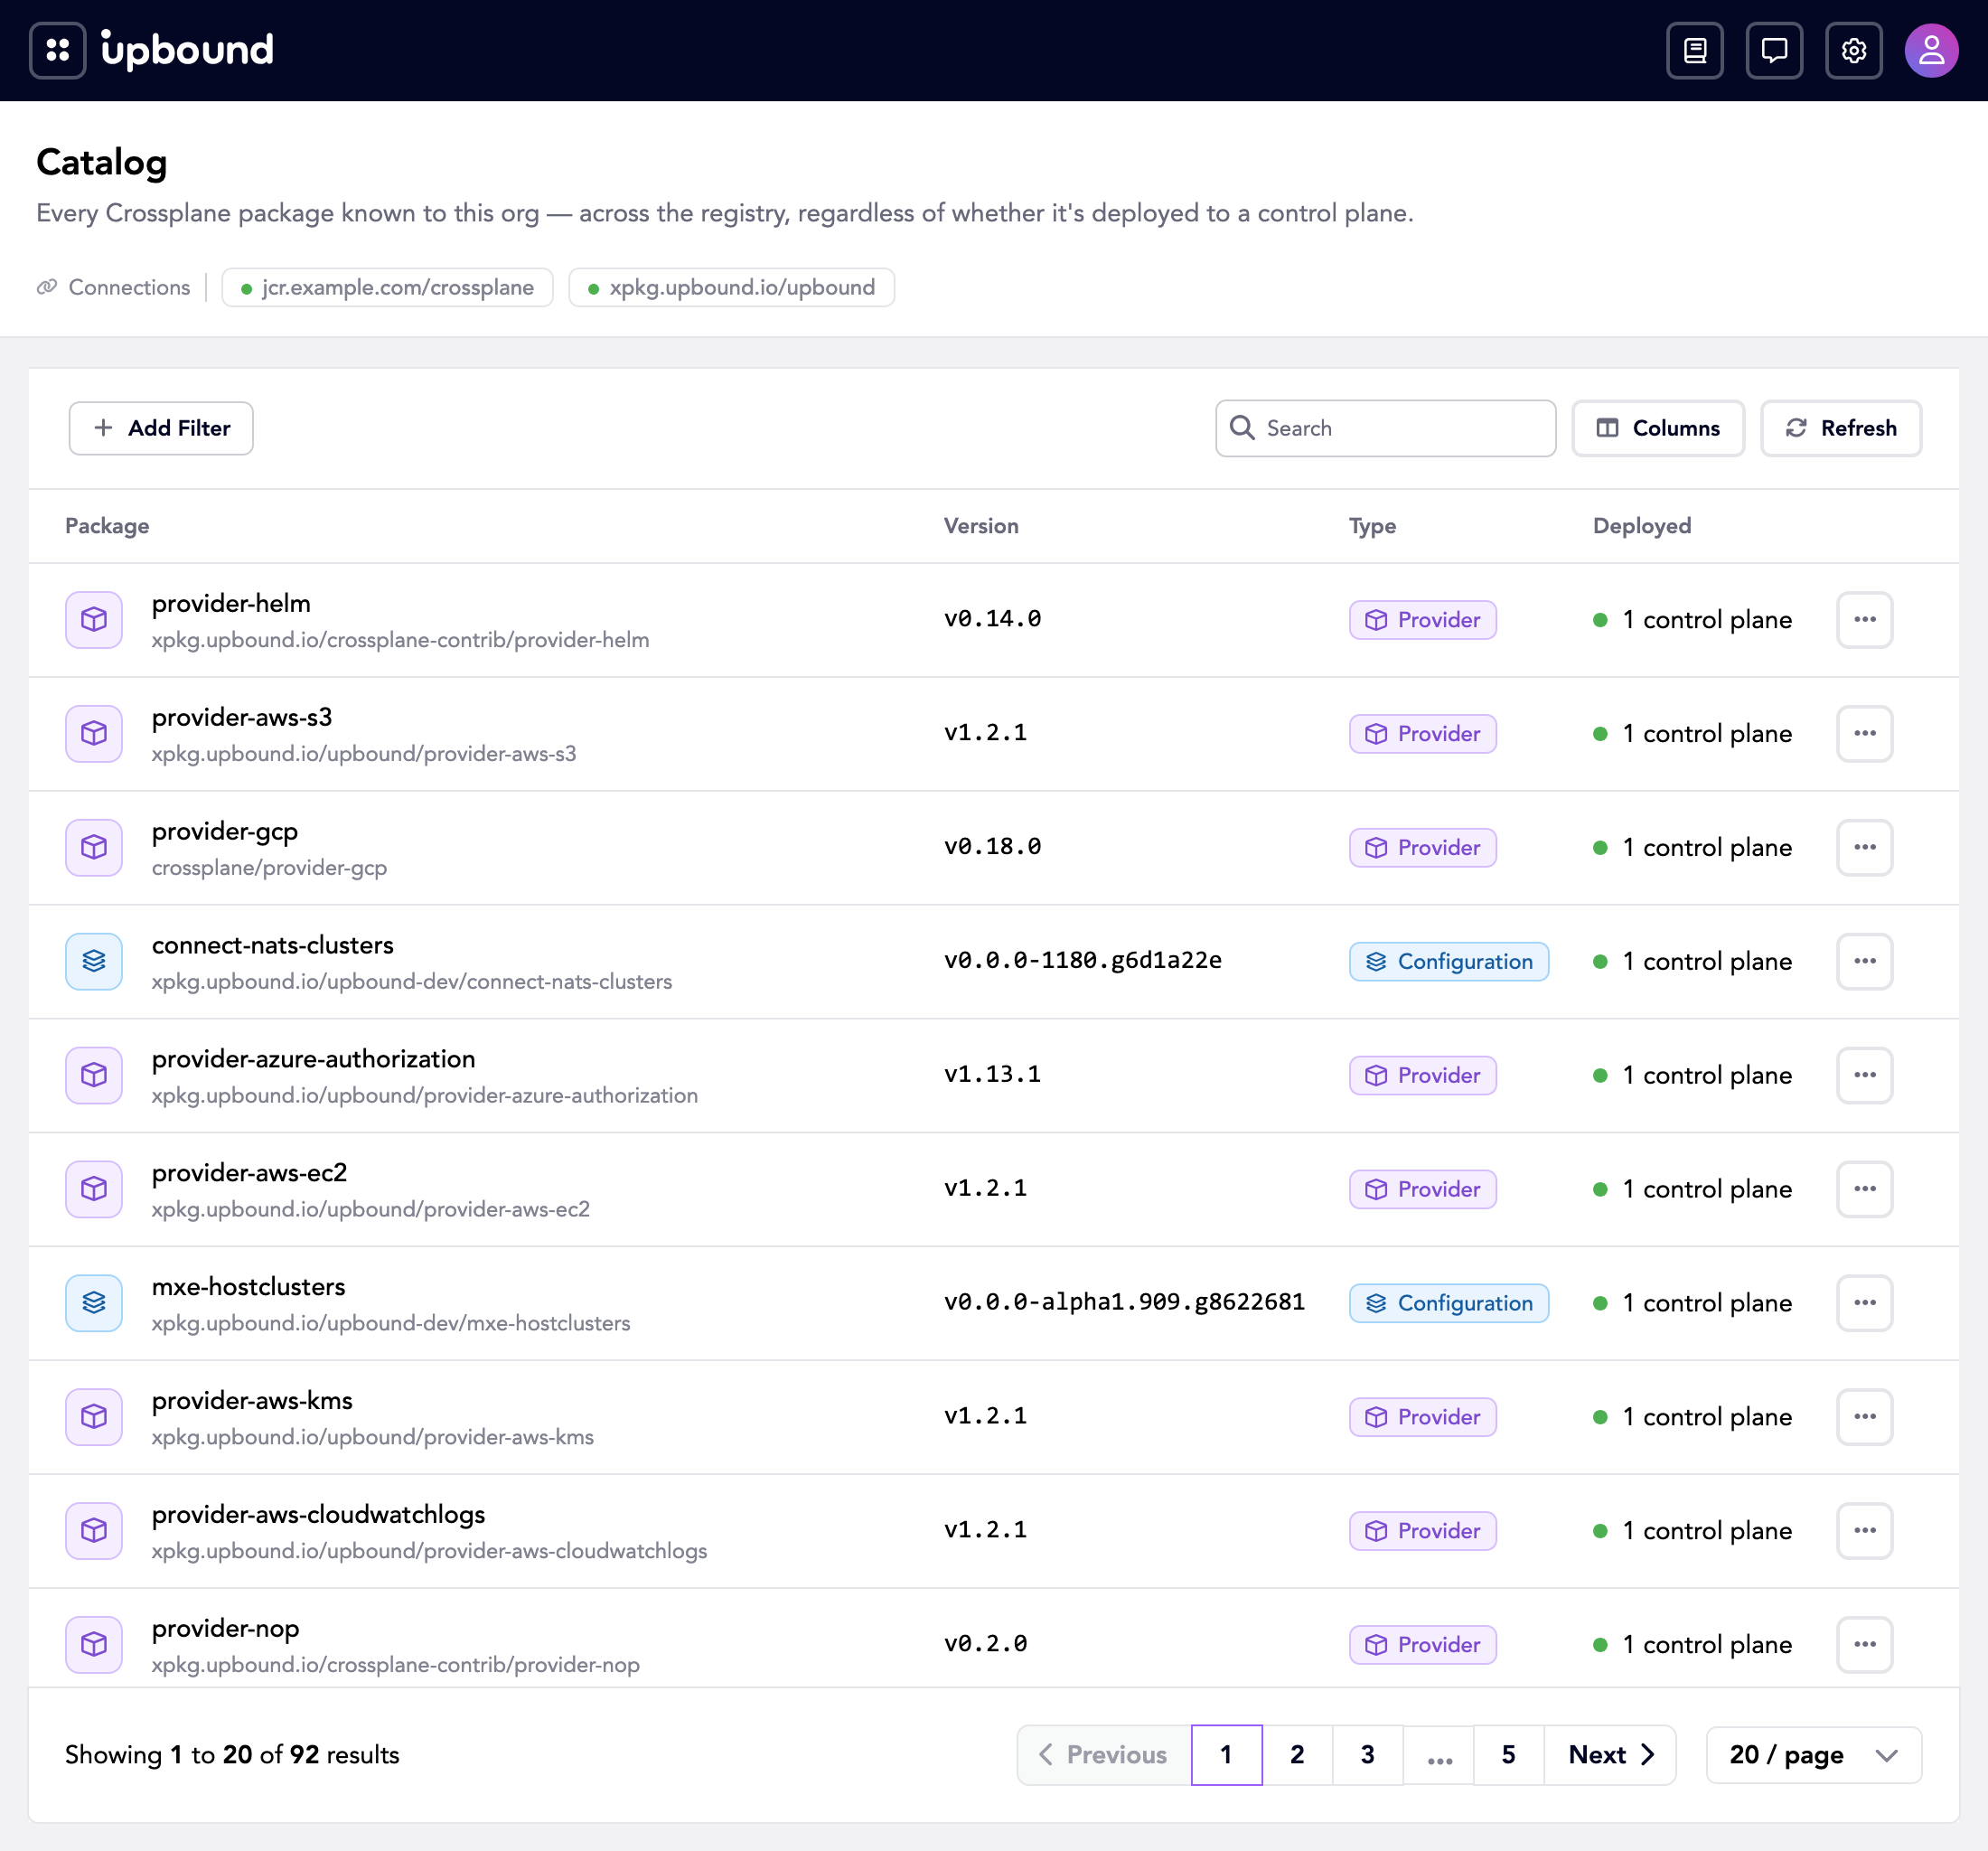Click the provider-aws-kms package icon
Screen dimensions: 1988x1851
tap(94, 1417)
